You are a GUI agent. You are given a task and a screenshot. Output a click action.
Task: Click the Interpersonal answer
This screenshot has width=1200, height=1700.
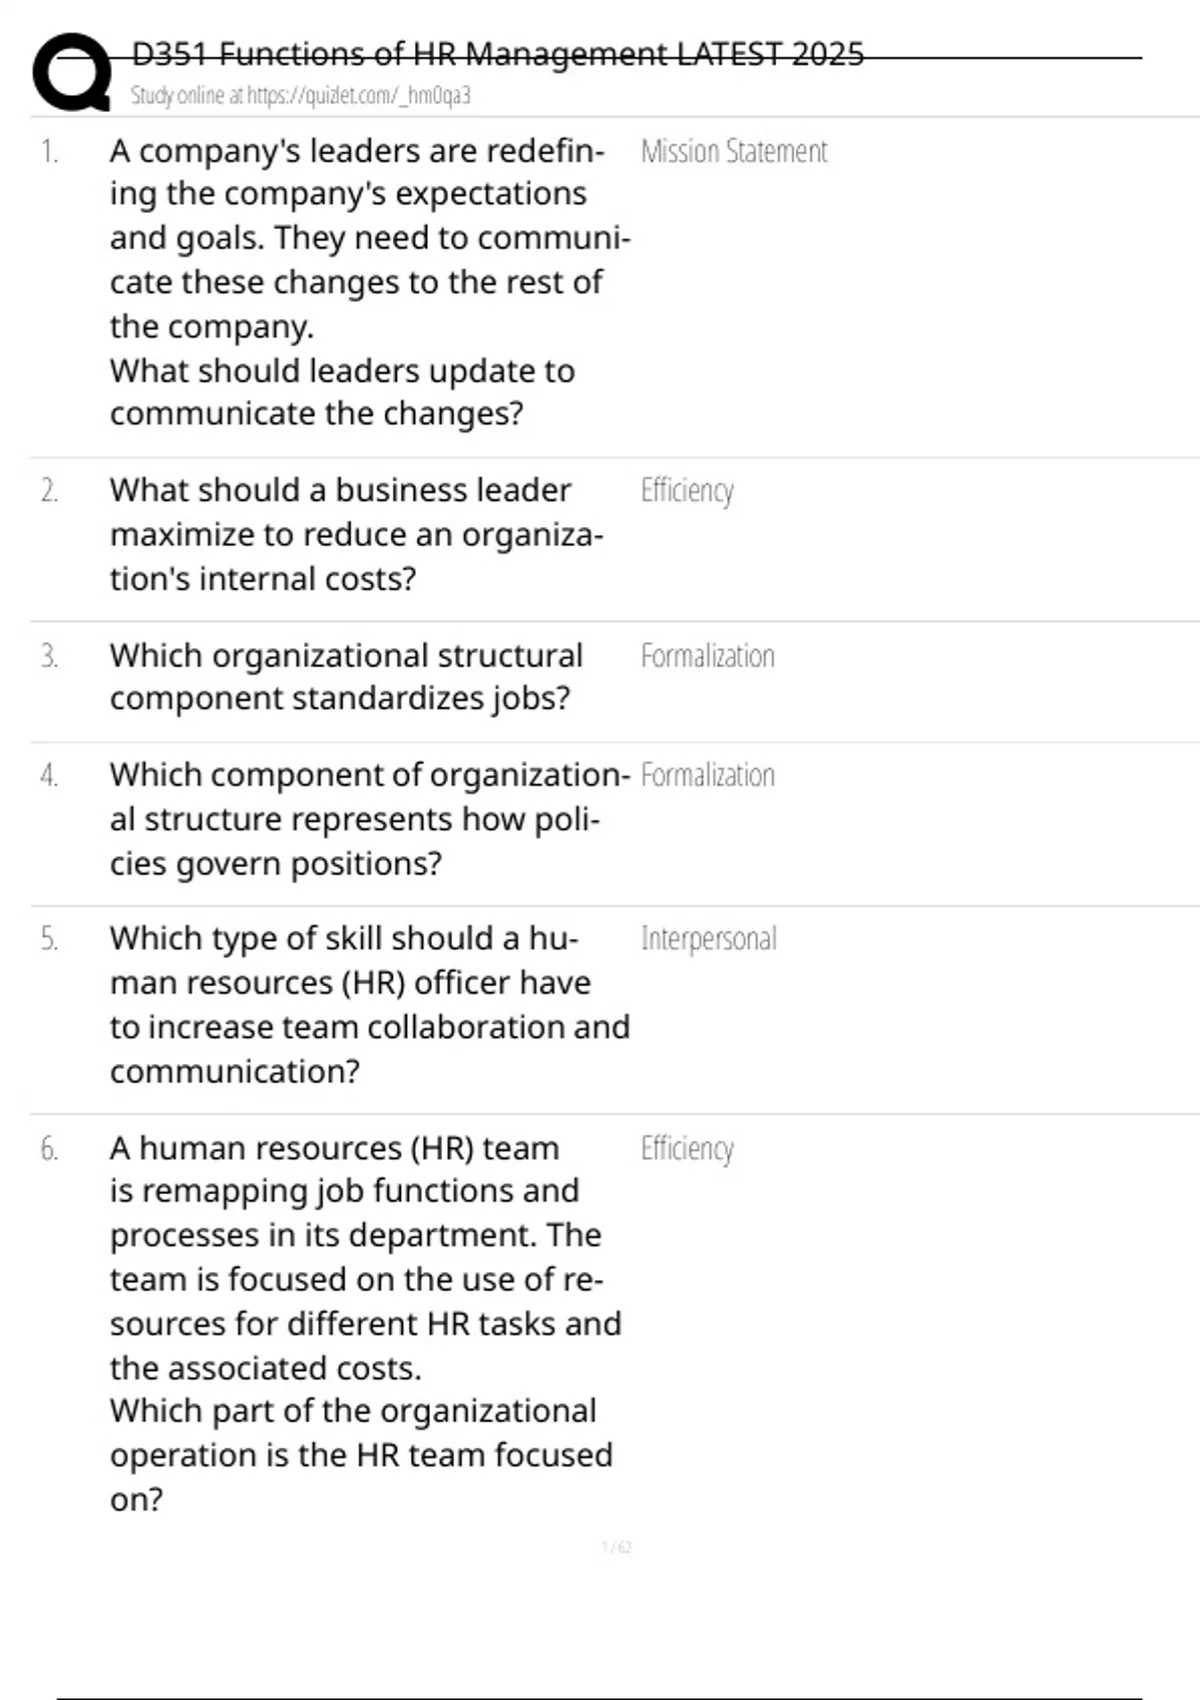pyautogui.click(x=708, y=940)
